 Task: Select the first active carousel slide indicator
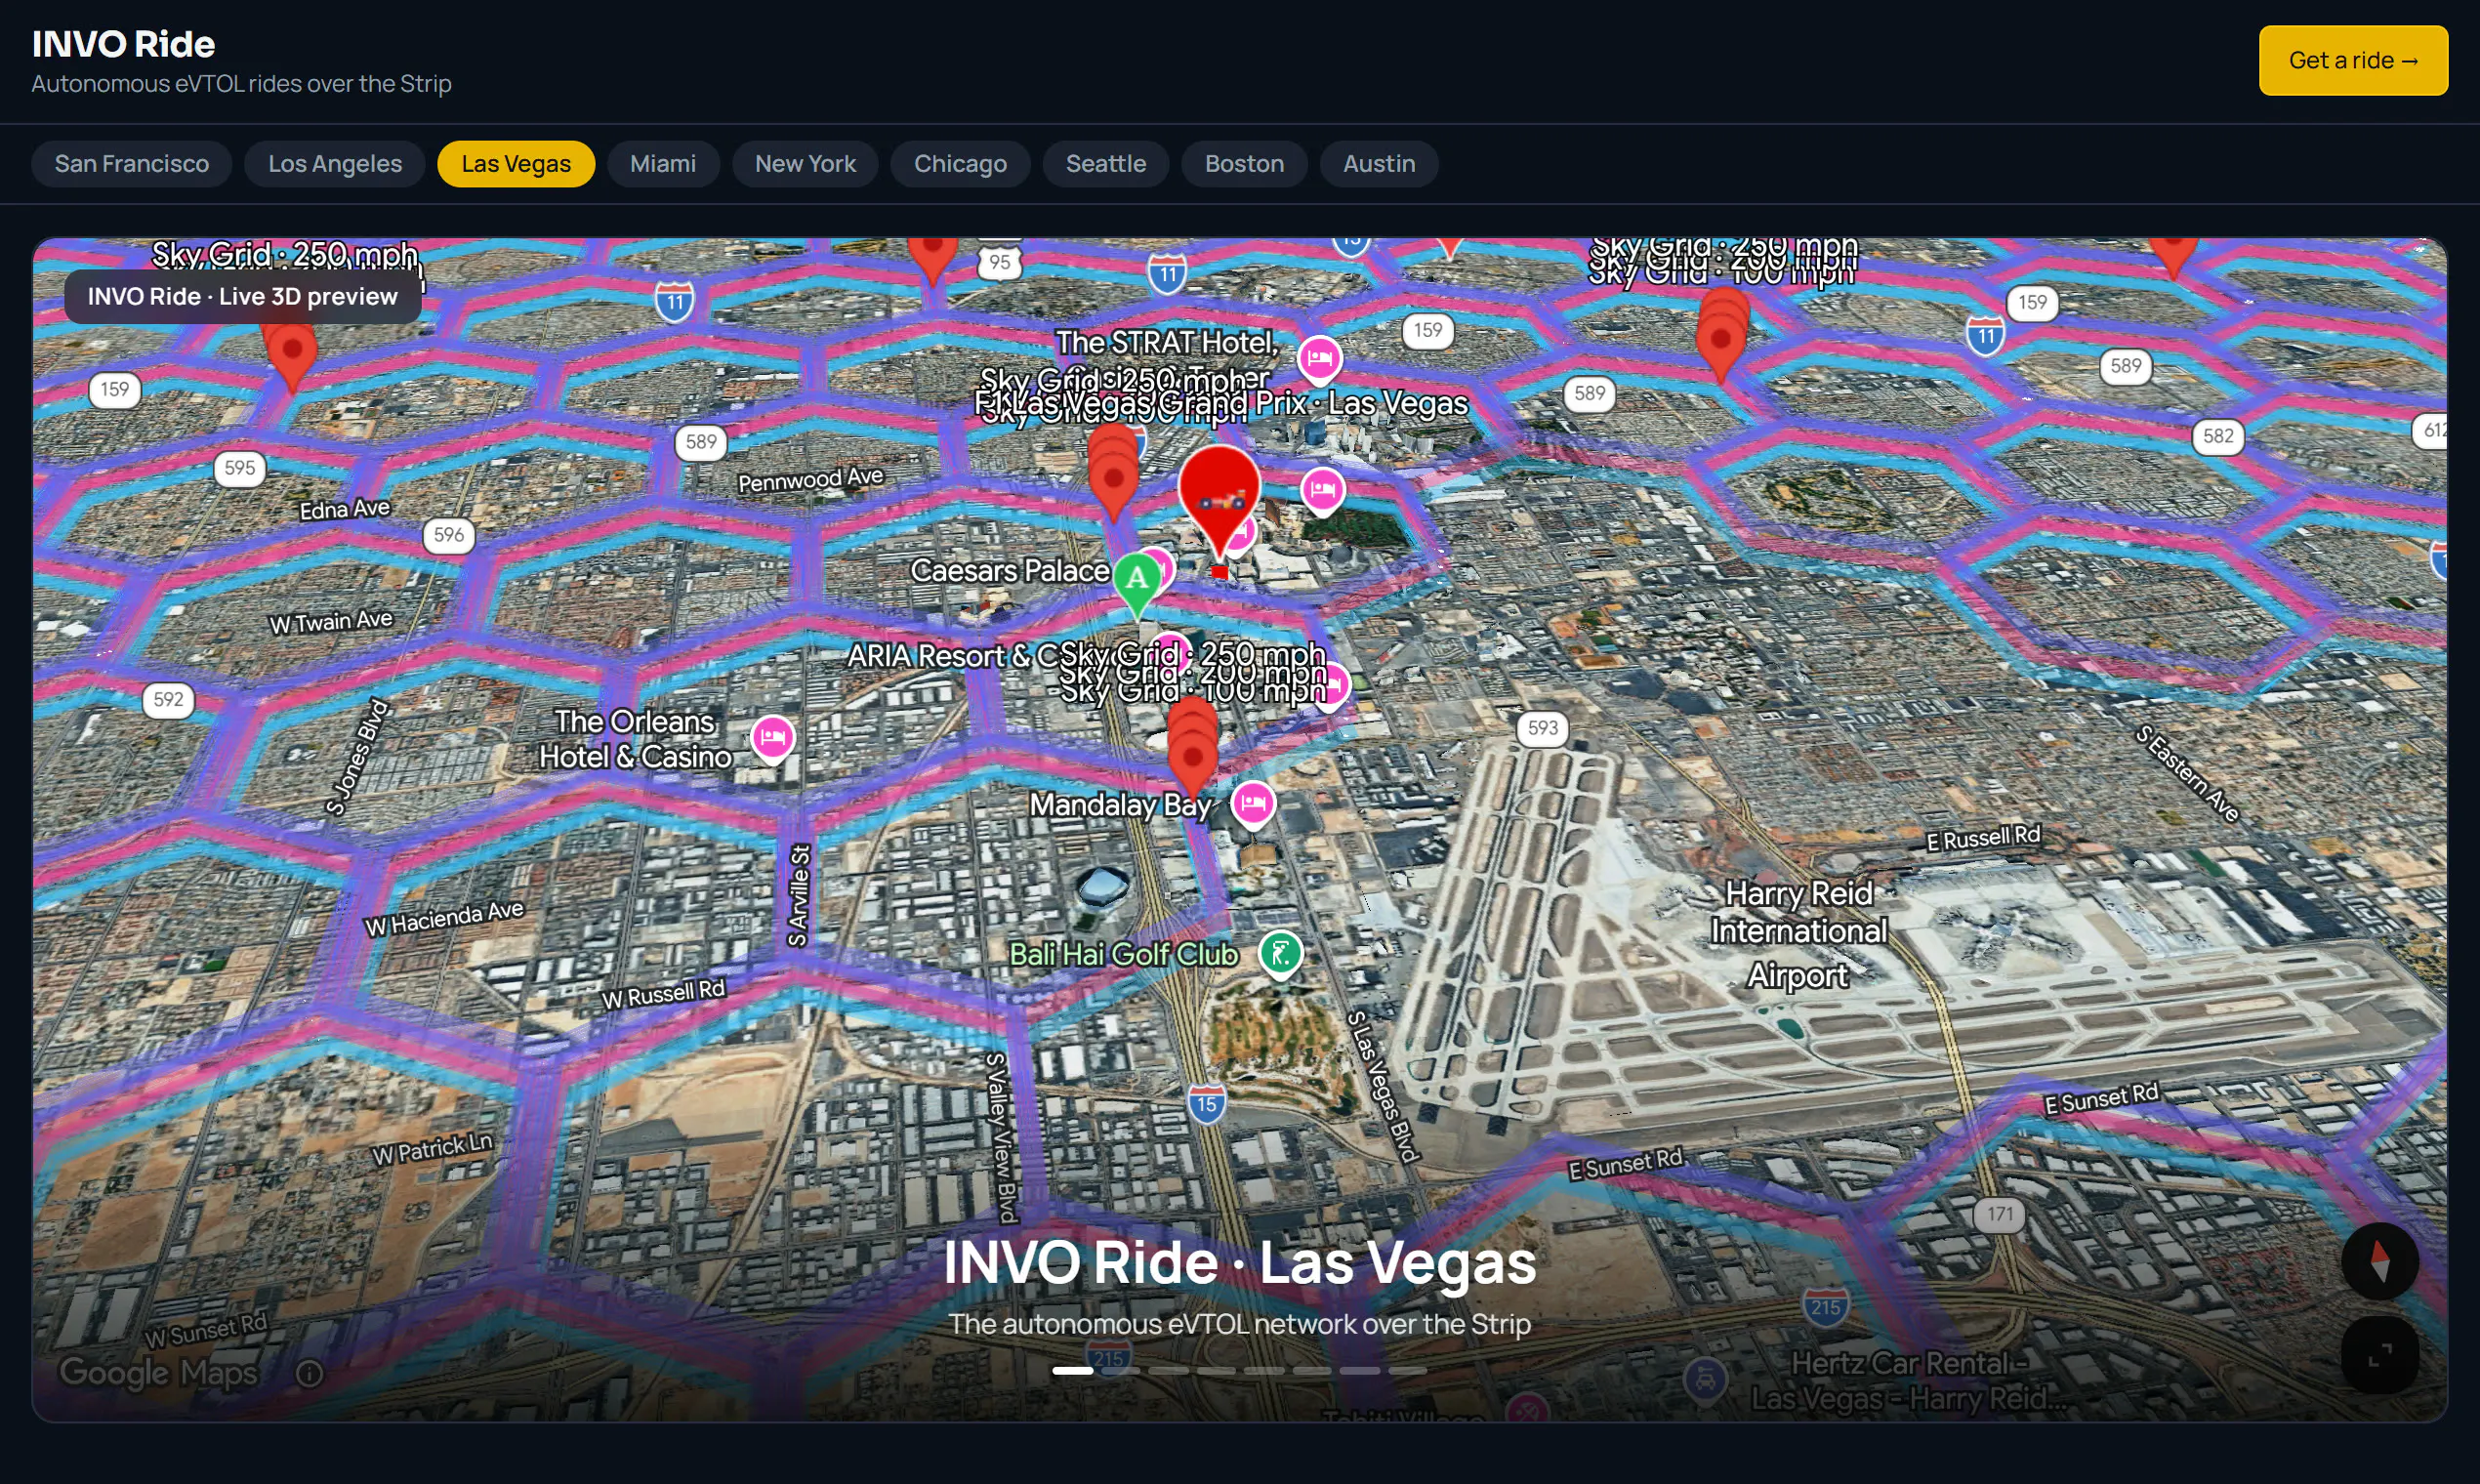(1072, 1371)
